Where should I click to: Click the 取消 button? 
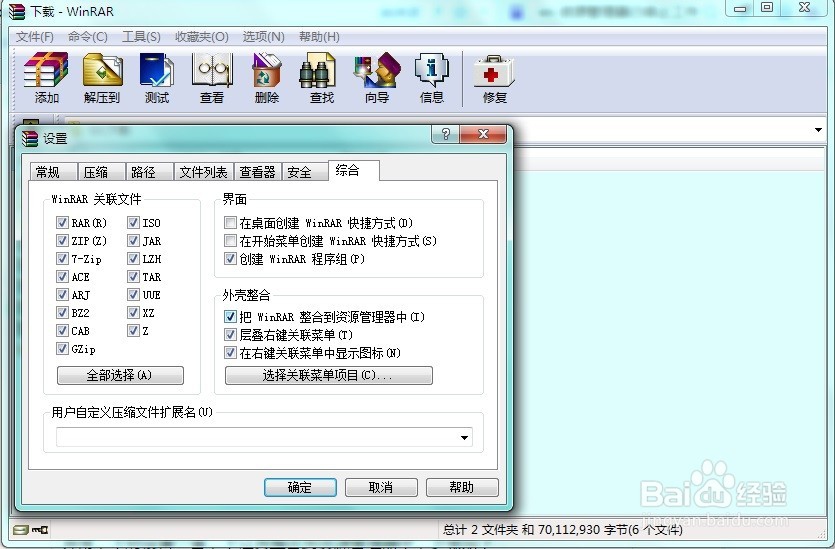(x=381, y=487)
